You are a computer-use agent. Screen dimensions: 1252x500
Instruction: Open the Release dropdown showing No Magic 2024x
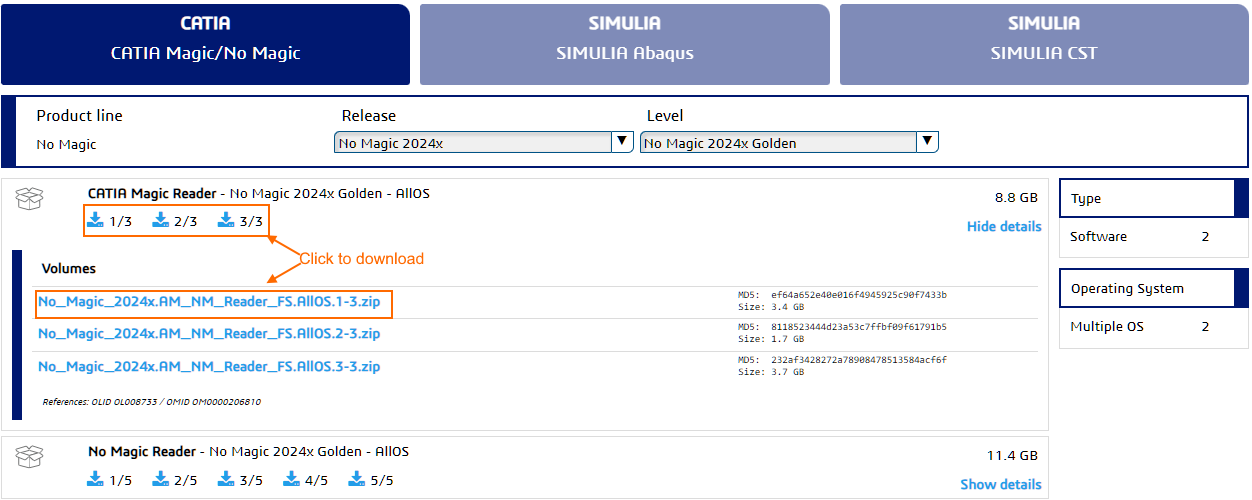coord(484,143)
